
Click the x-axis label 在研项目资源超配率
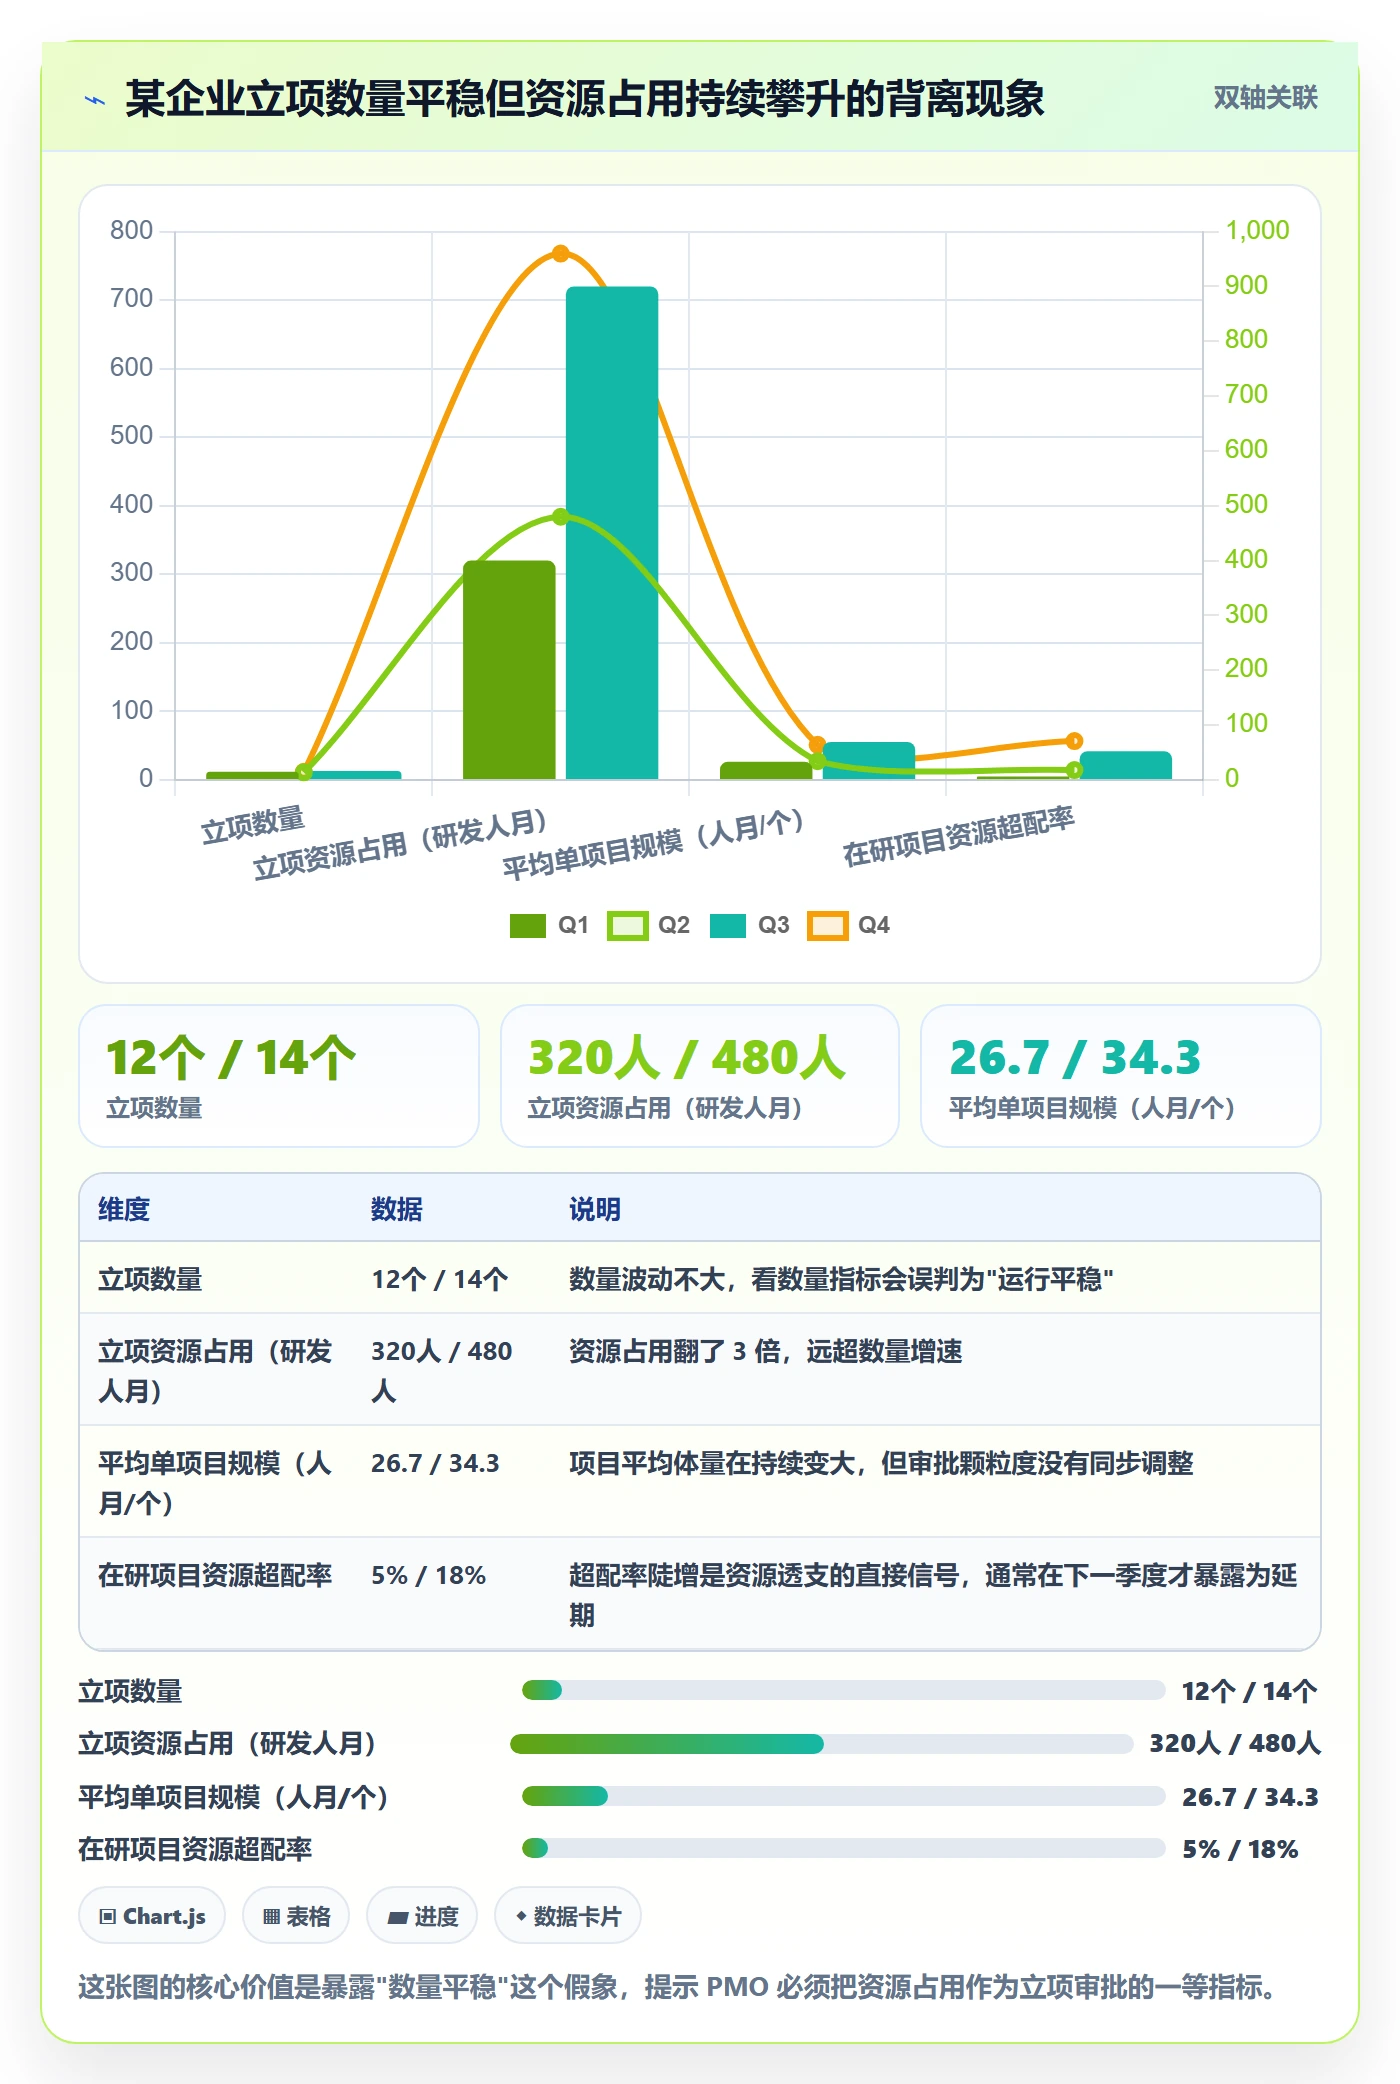[958, 837]
